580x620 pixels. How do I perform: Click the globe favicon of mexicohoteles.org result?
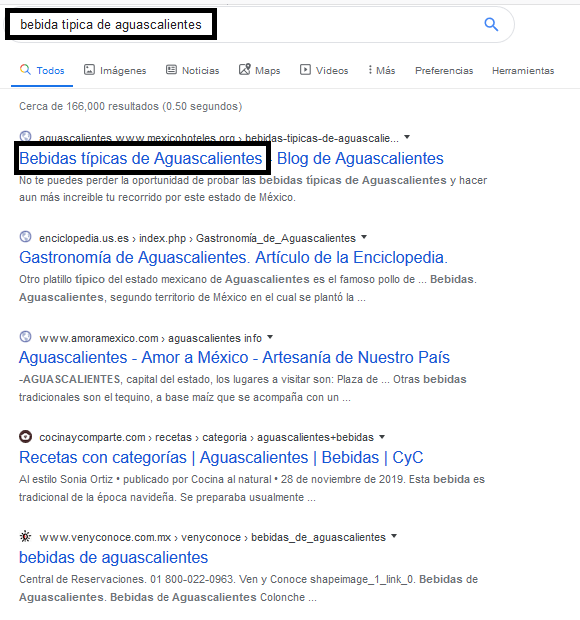[25, 137]
